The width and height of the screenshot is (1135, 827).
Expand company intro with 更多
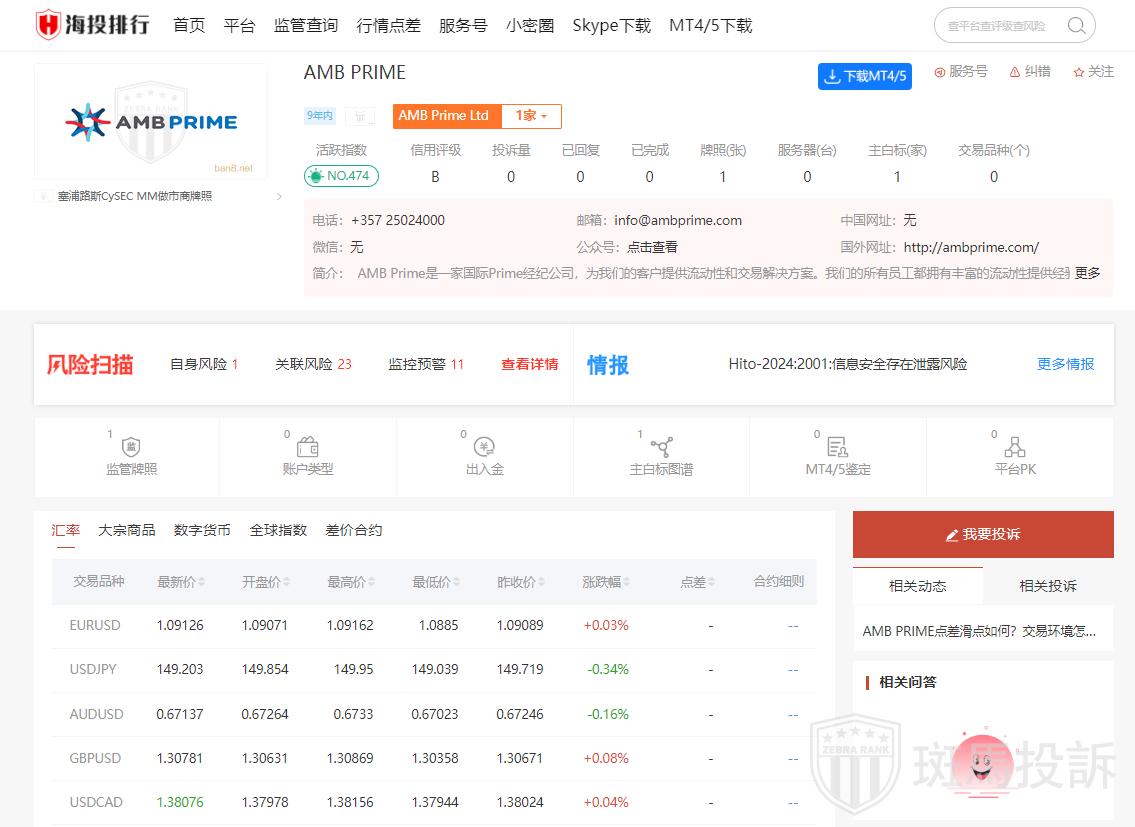[1087, 273]
